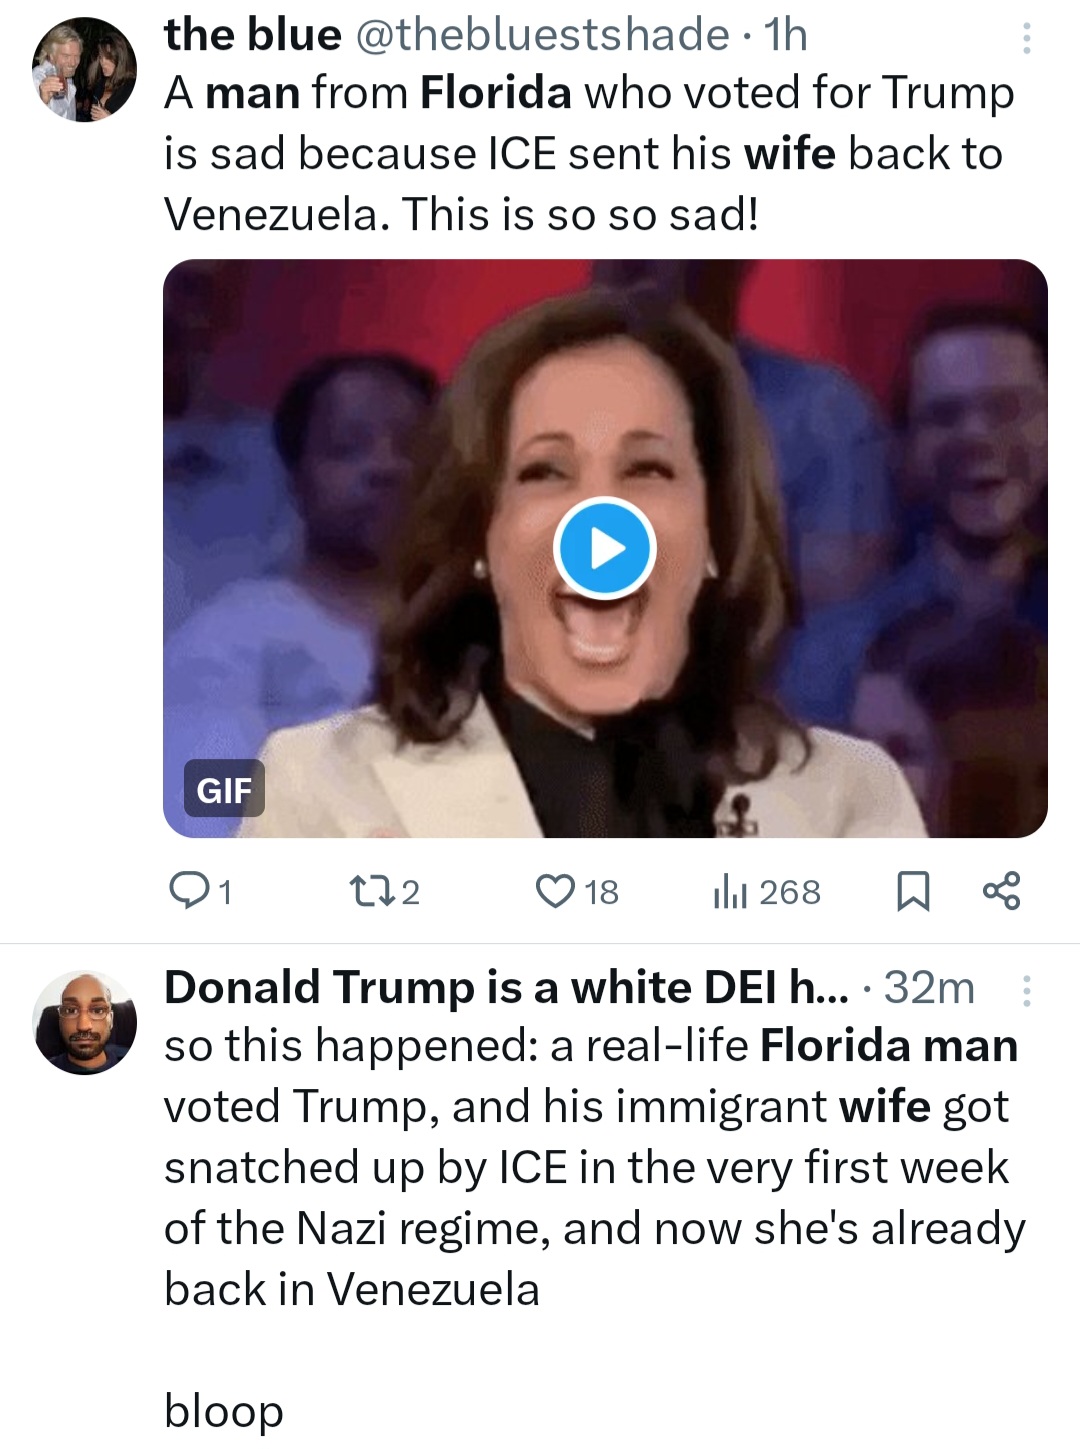
Task: Bookmark the blue's tweet
Action: [x=912, y=890]
